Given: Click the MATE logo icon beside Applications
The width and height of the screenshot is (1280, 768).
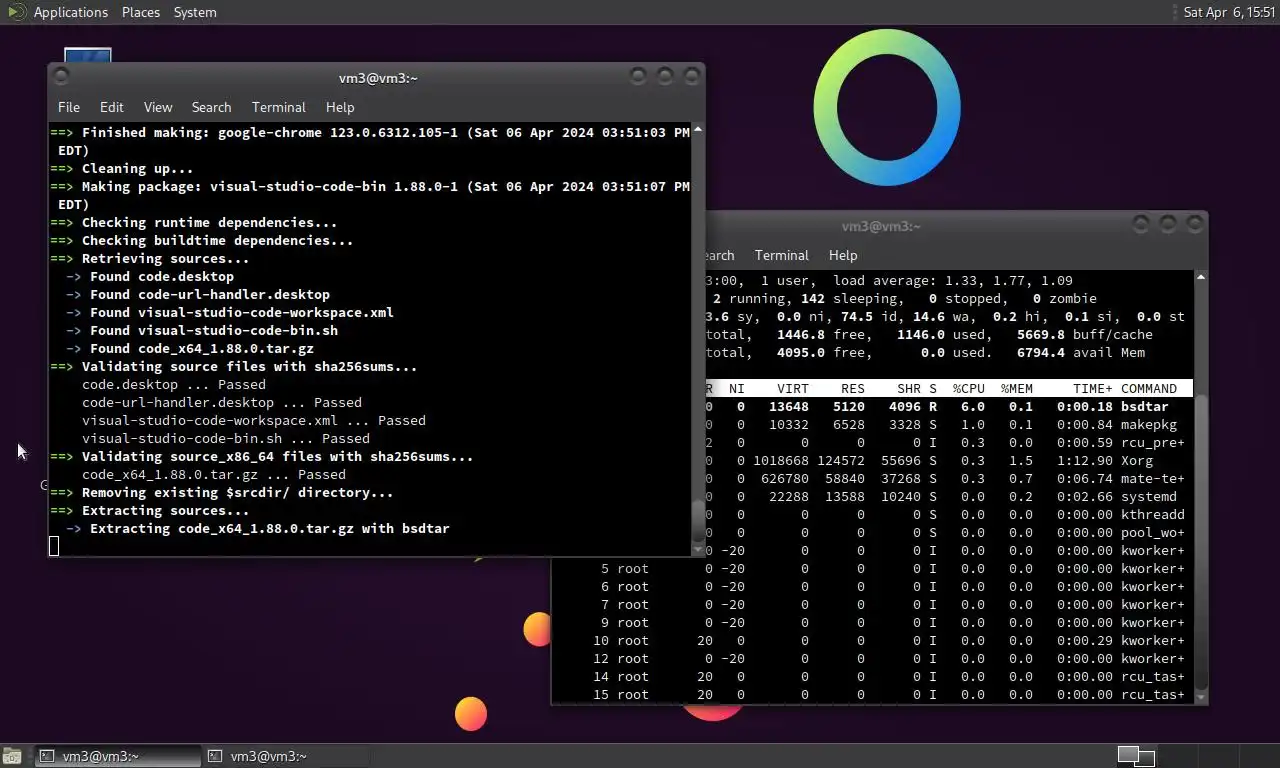Looking at the screenshot, I should tap(17, 12).
